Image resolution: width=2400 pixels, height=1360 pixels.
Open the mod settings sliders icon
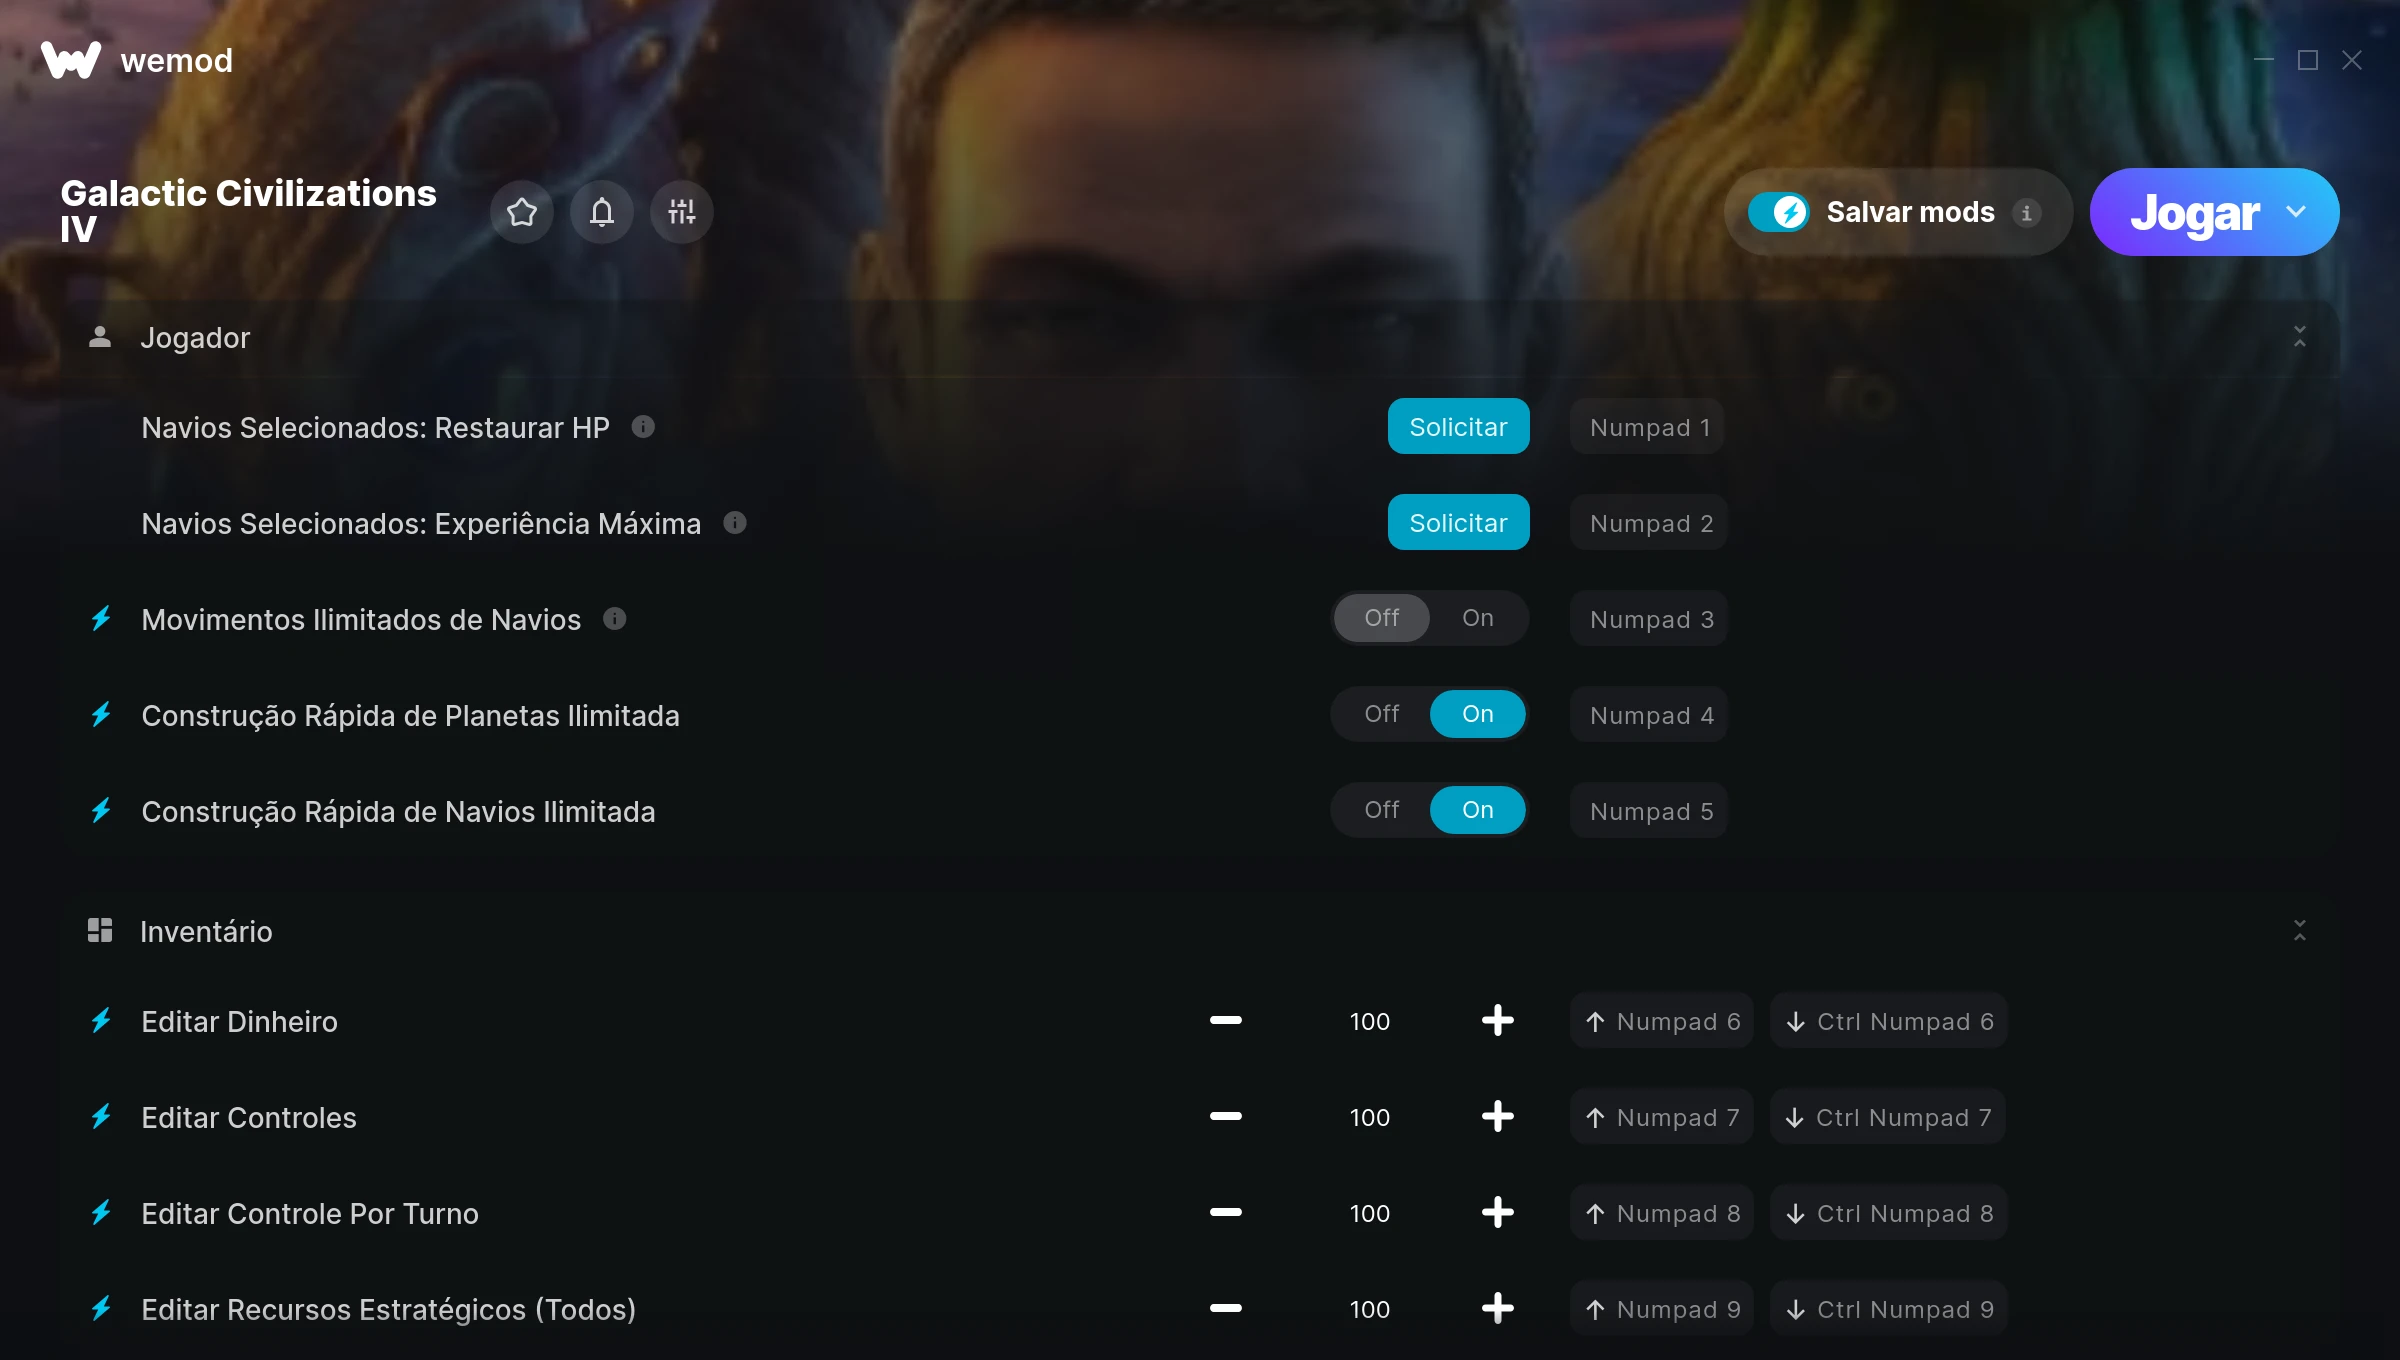[682, 212]
